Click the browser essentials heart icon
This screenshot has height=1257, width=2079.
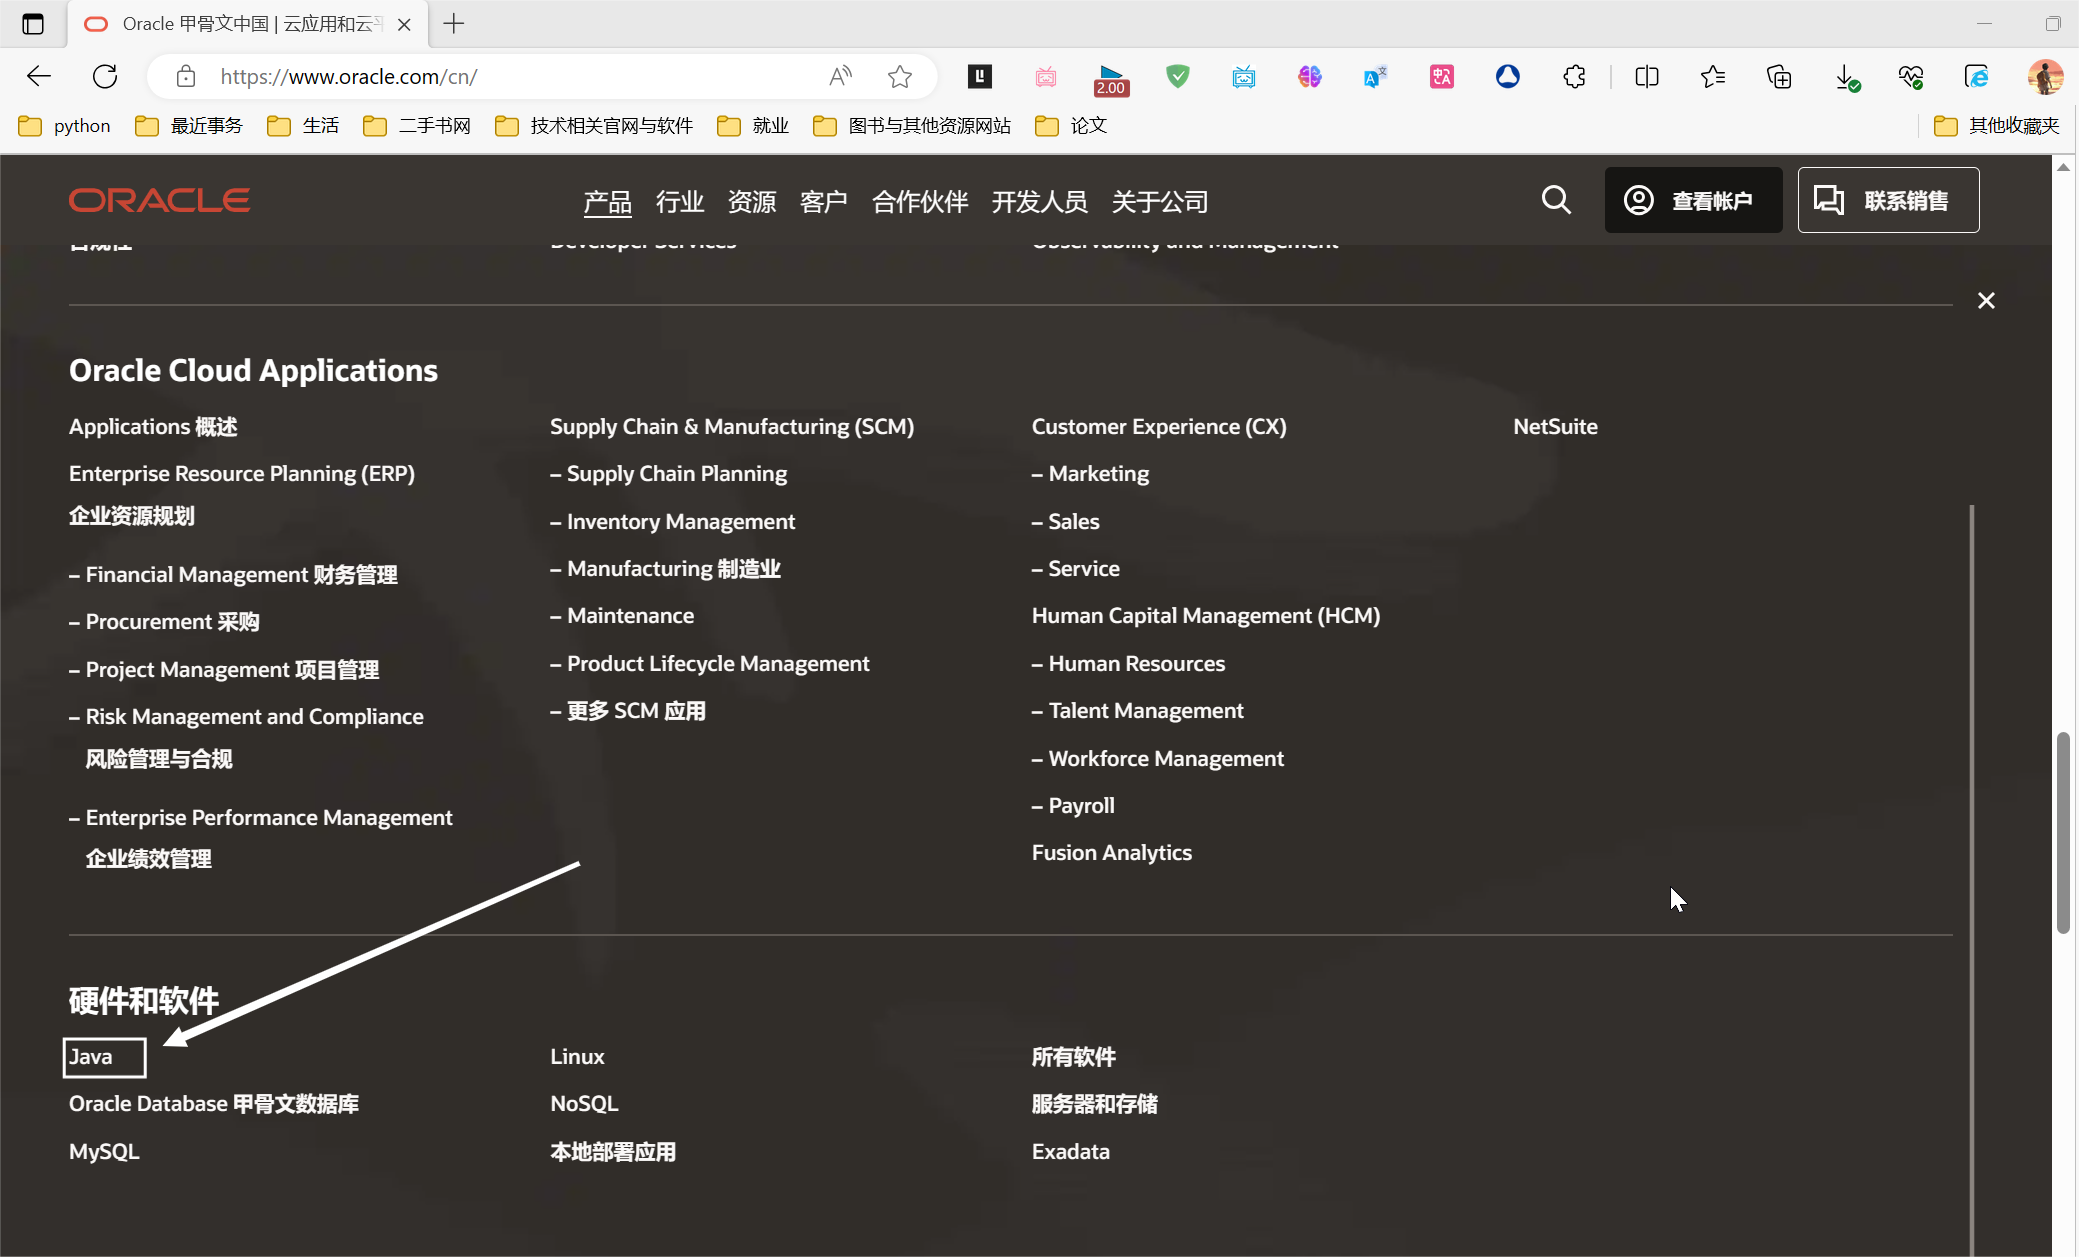(x=1911, y=76)
